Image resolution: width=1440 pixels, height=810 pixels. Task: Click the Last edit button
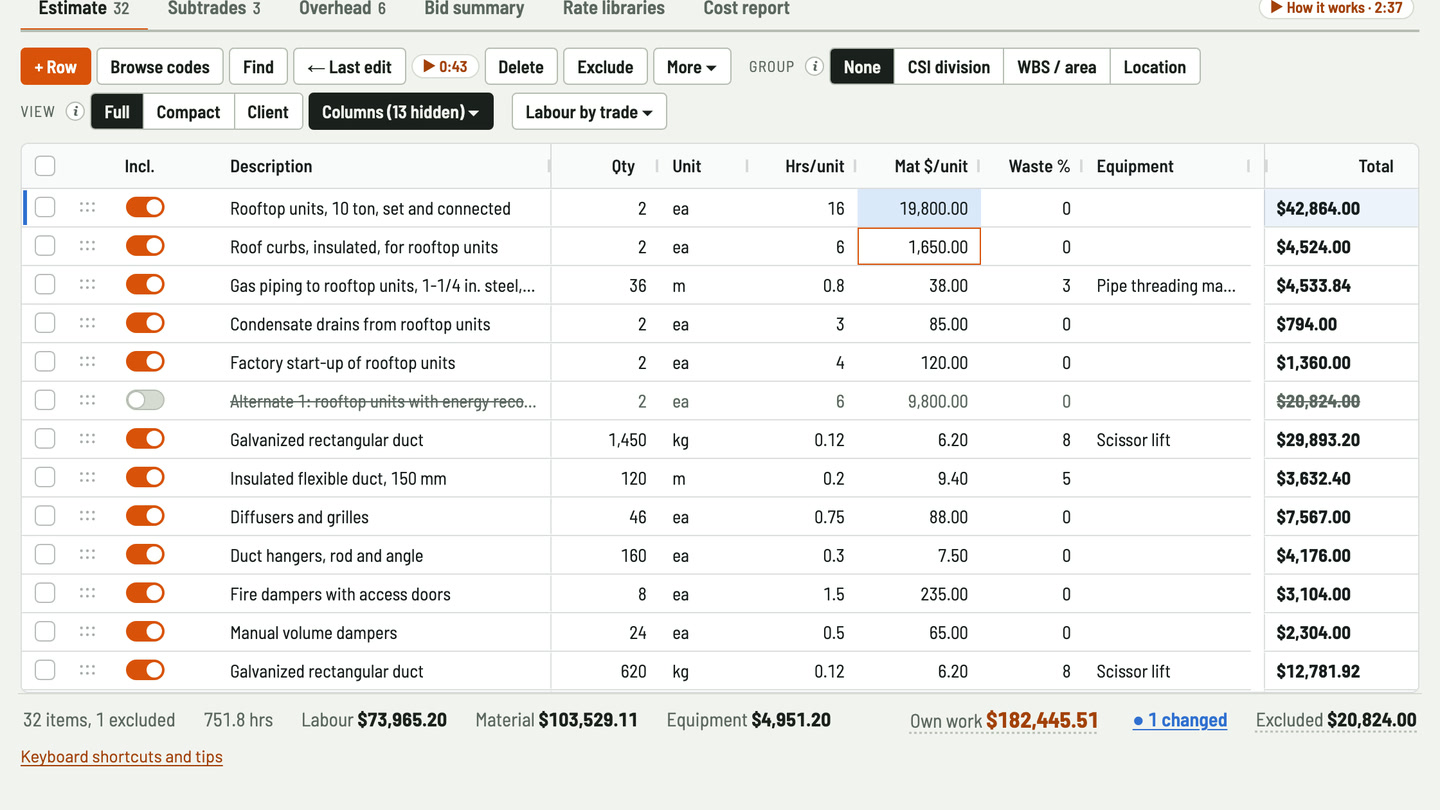pos(349,67)
